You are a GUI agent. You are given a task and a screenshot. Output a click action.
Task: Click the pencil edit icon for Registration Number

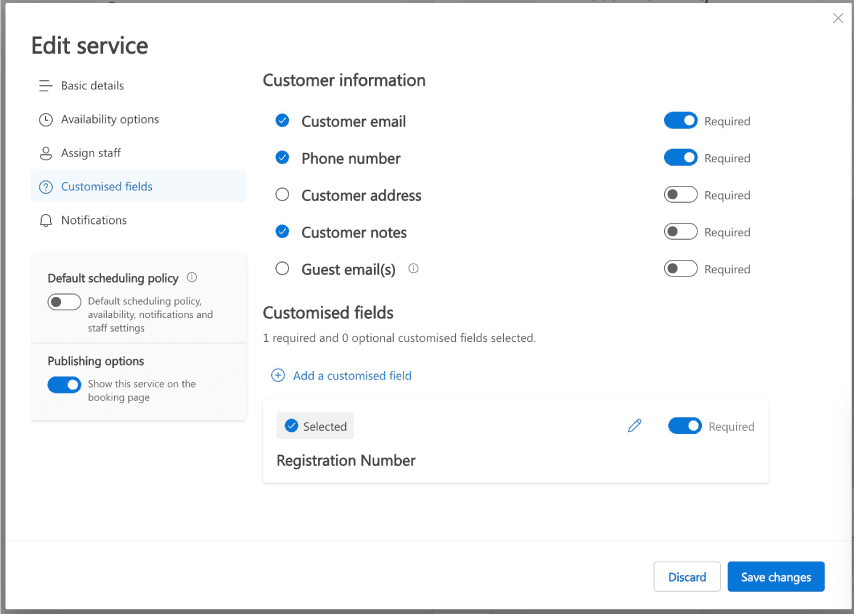point(634,426)
